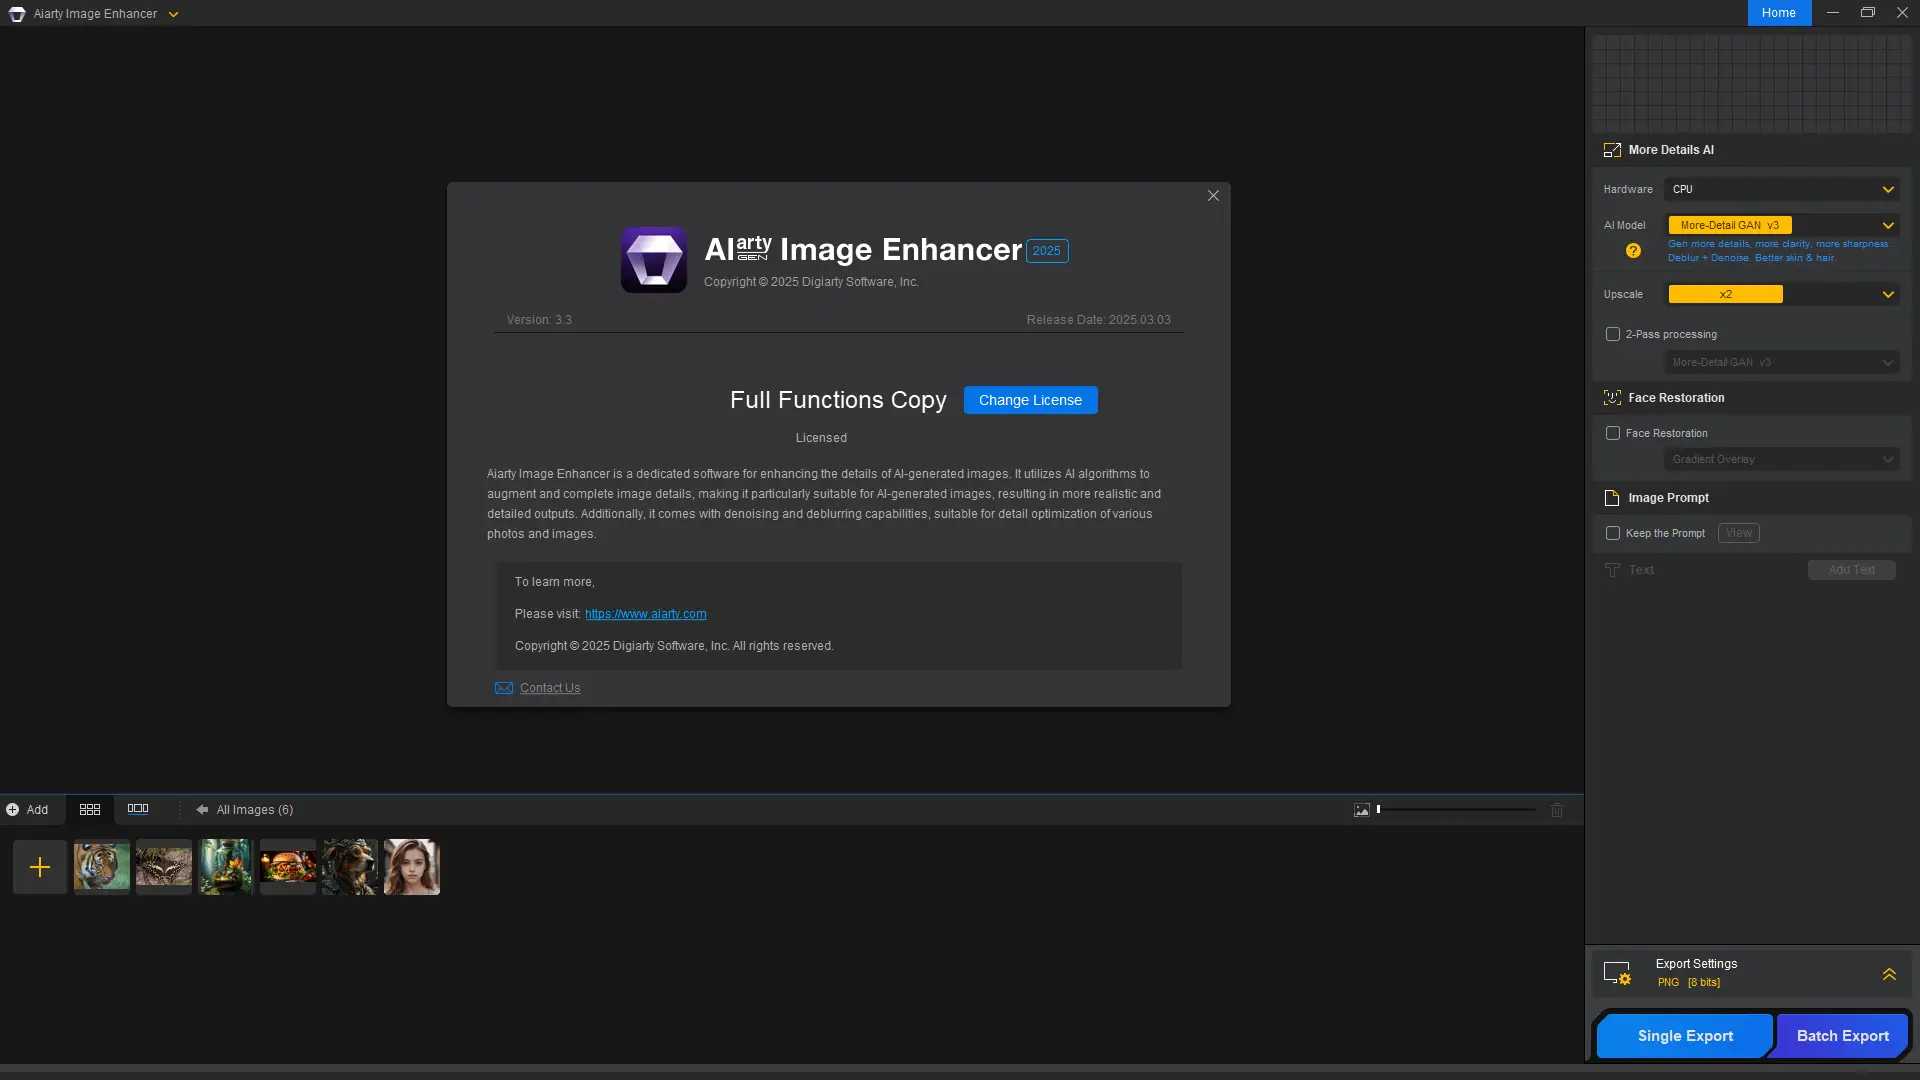The height and width of the screenshot is (1080, 1920).
Task: Open the Hardware CPU dropdown
Action: [x=1782, y=189]
